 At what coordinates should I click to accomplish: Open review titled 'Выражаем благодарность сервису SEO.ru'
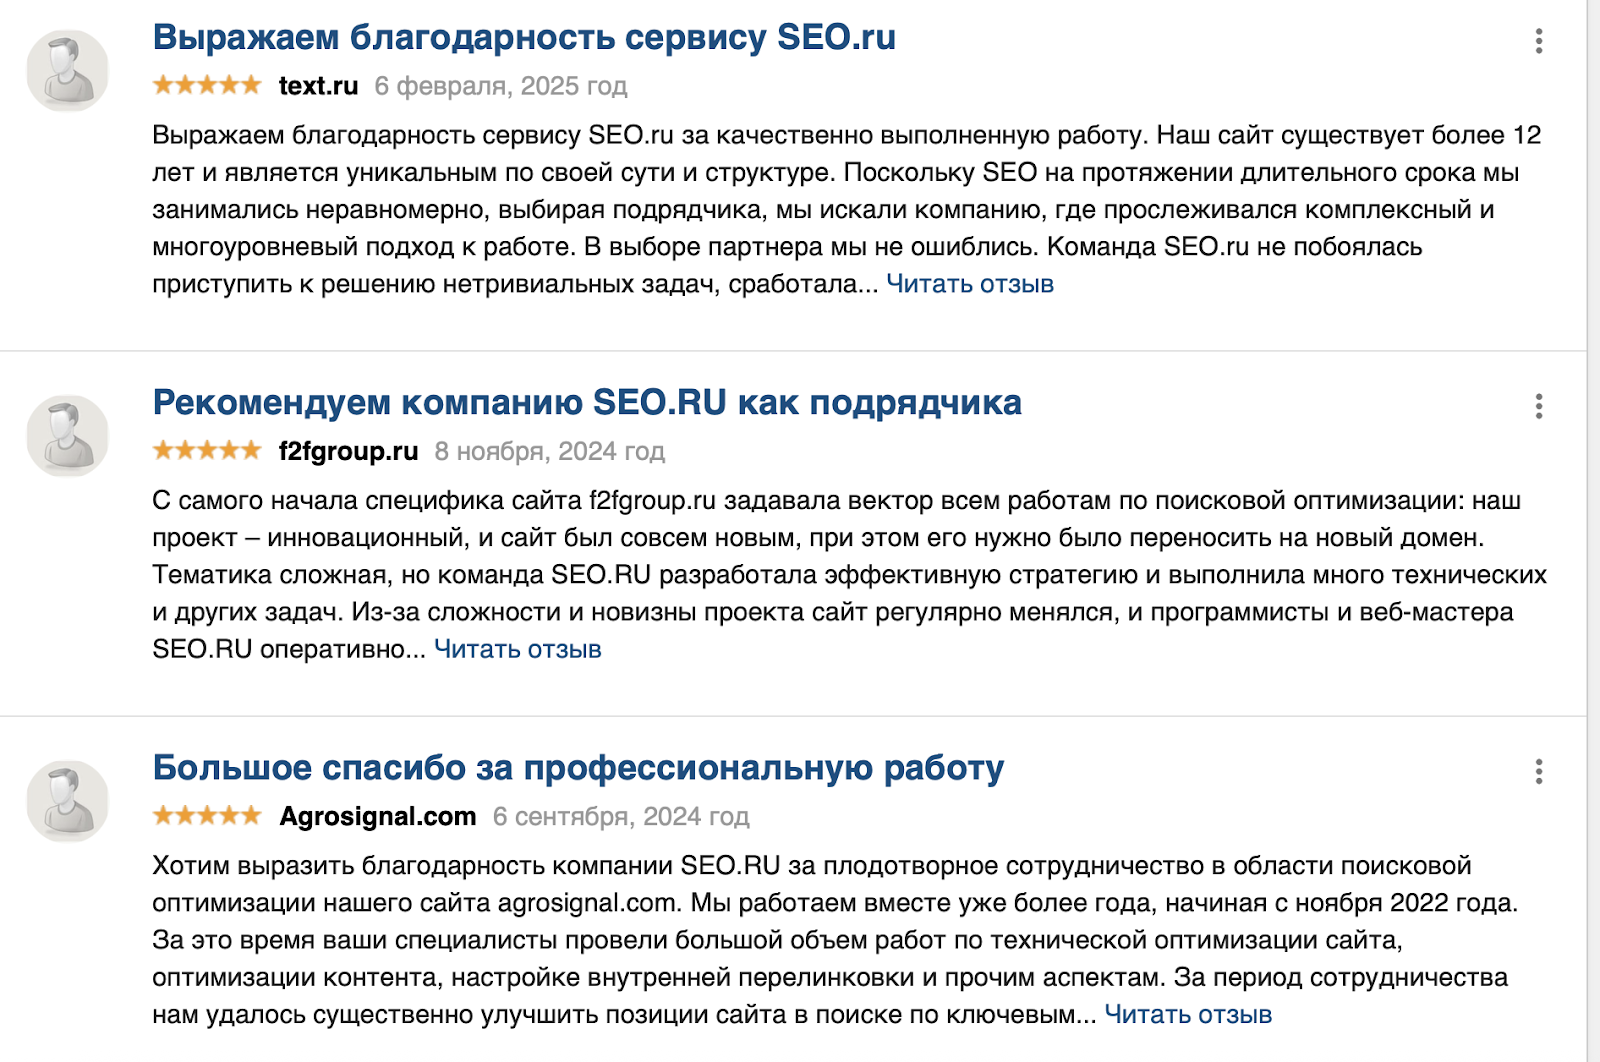pos(524,38)
